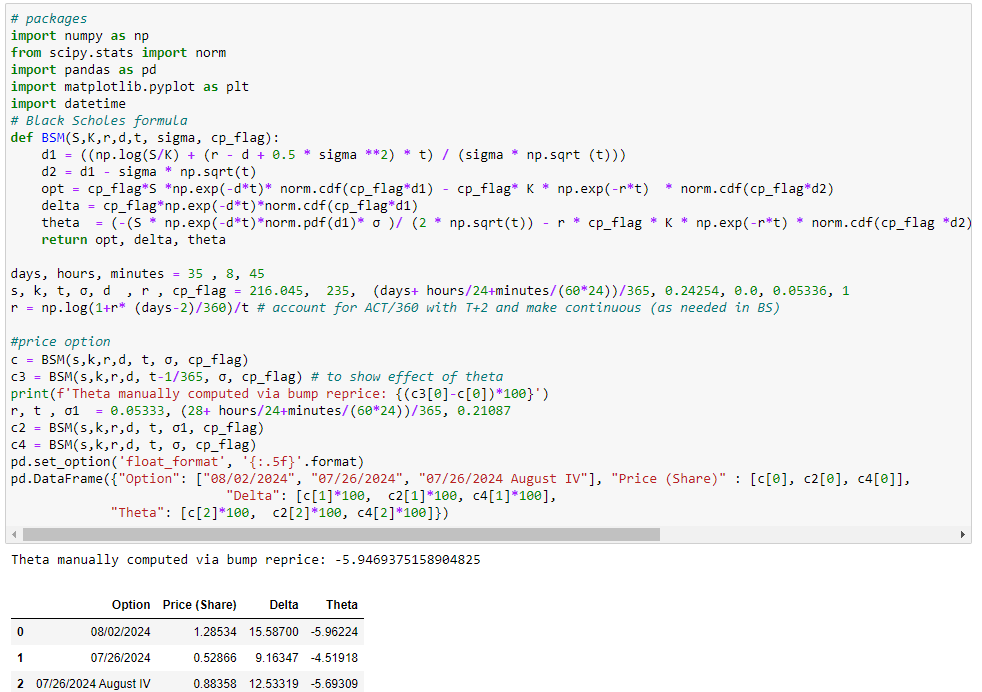Click theta value -5.96224
This screenshot has width=982, height=692.
(334, 632)
